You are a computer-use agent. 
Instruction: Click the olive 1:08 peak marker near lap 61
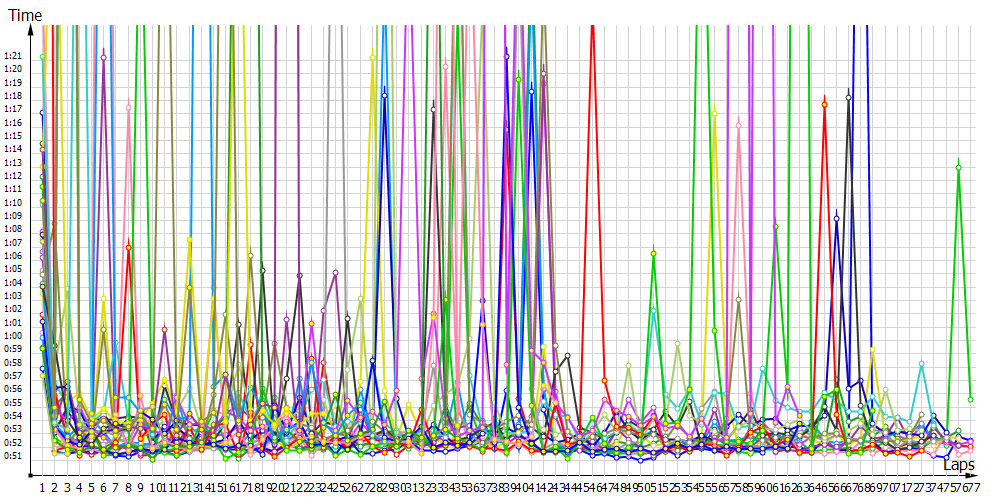[x=776, y=227]
